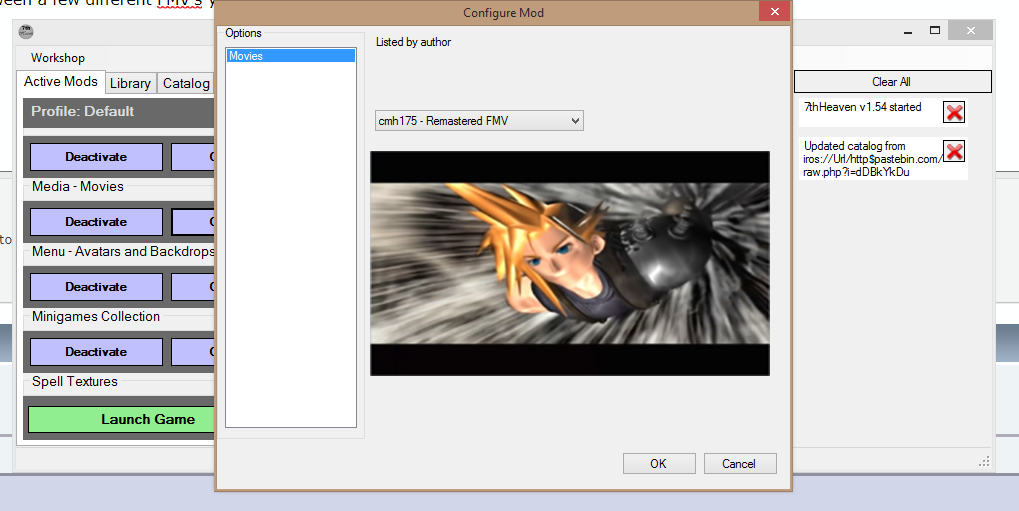Maximize the 7th Heaven main window
The width and height of the screenshot is (1019, 511).
click(935, 31)
